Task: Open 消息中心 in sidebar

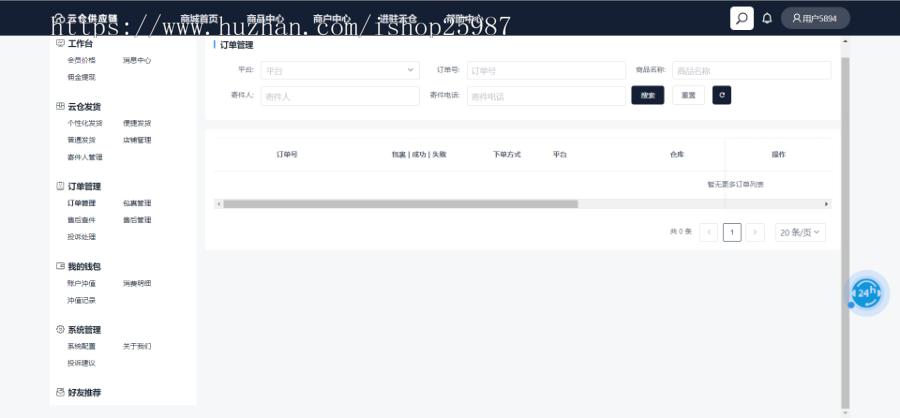Action: click(x=137, y=60)
